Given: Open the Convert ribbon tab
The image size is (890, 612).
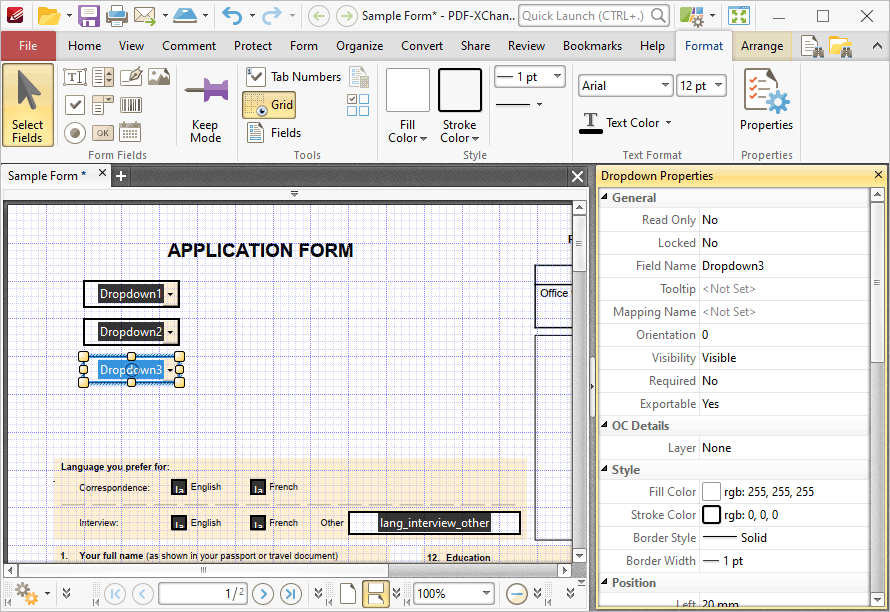Looking at the screenshot, I should pyautogui.click(x=422, y=46).
